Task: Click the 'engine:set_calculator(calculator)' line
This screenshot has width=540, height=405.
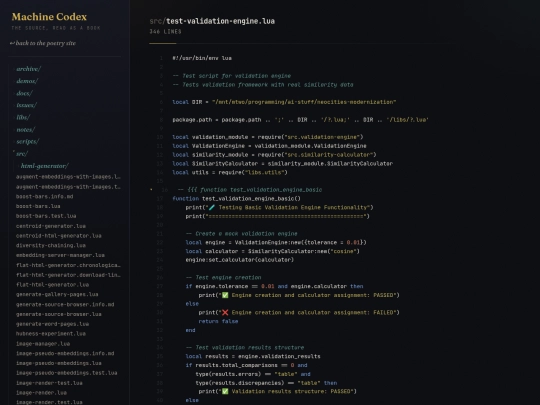Action: [239, 260]
